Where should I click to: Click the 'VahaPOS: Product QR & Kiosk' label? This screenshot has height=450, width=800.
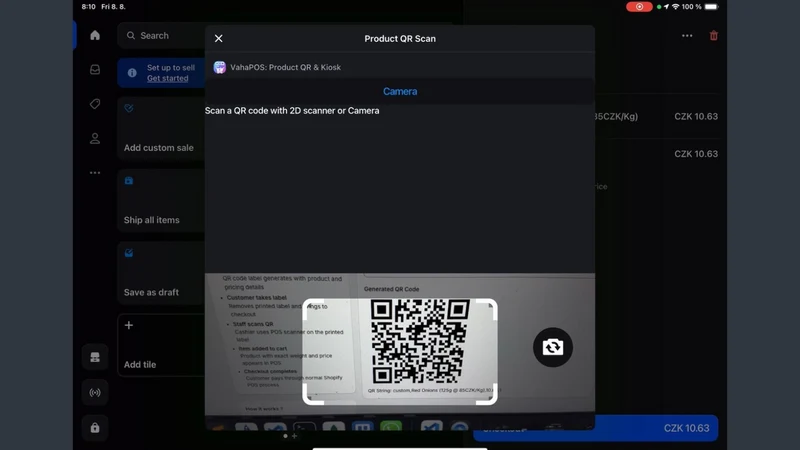point(285,67)
